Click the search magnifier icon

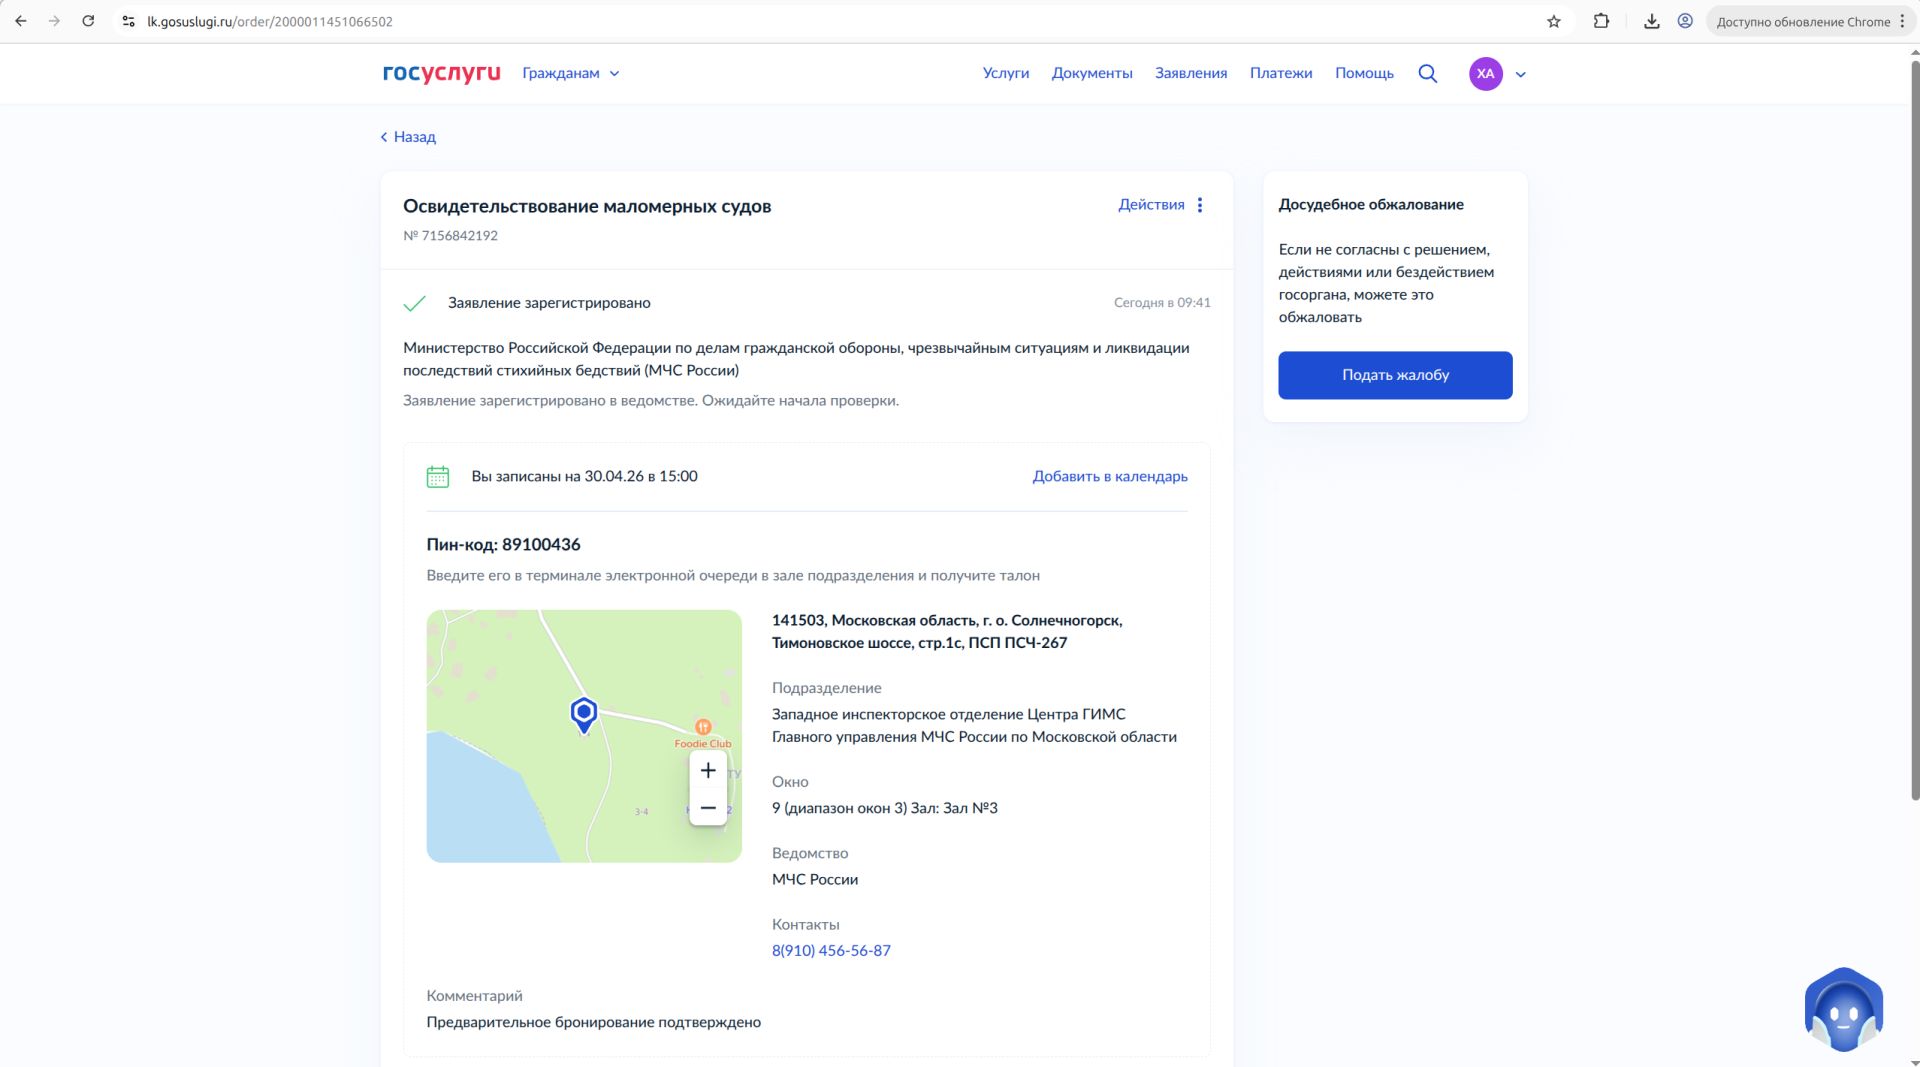click(1427, 73)
